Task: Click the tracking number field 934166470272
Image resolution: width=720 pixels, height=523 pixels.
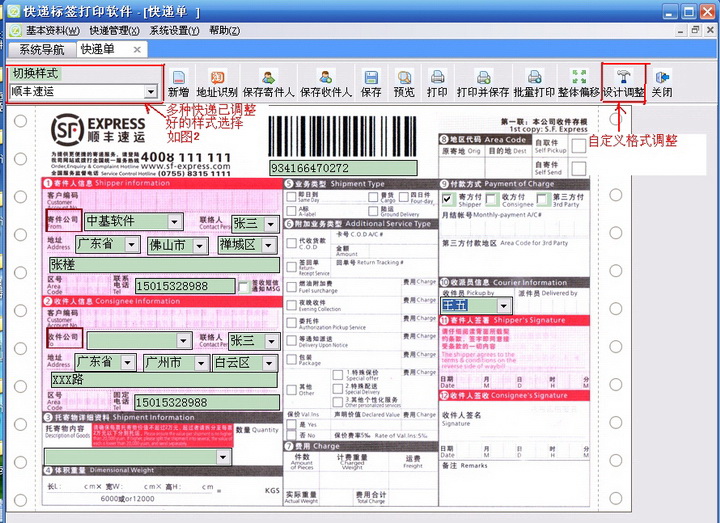Action: (343, 168)
